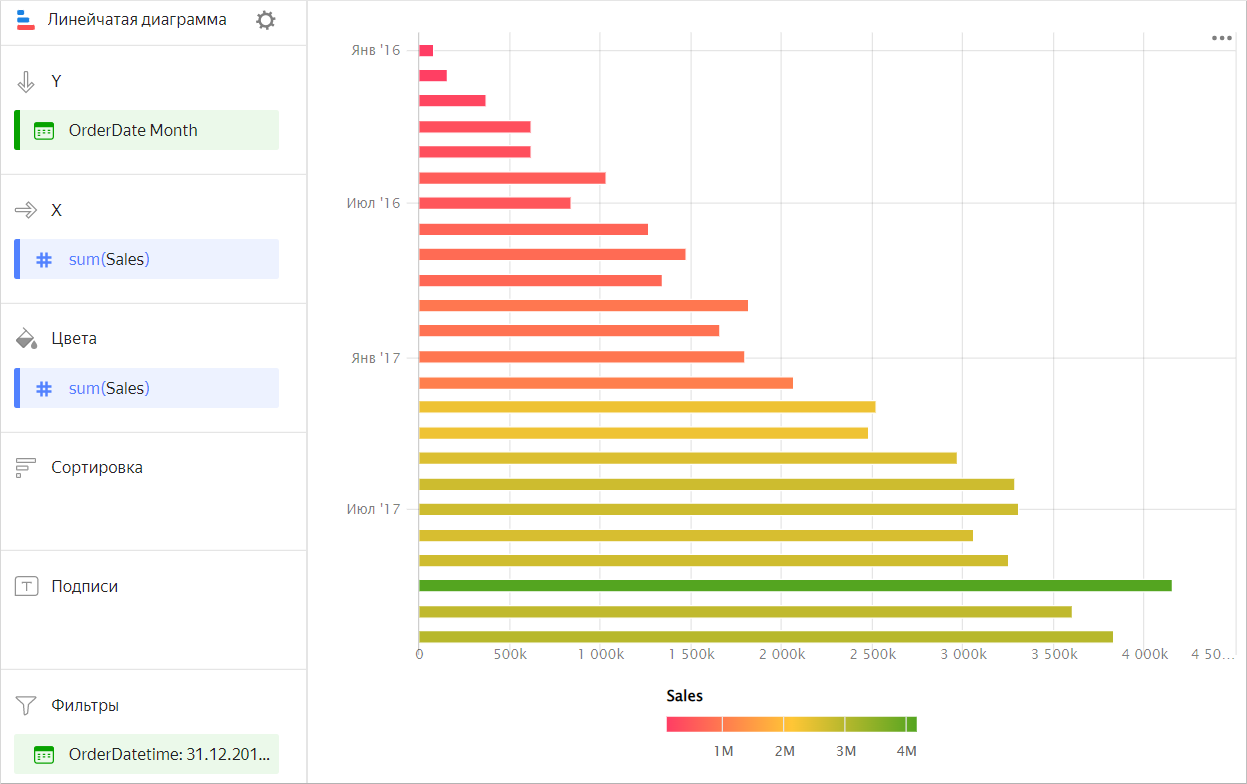Click the bar chart type icon
The height and width of the screenshot is (784, 1247).
[26, 20]
